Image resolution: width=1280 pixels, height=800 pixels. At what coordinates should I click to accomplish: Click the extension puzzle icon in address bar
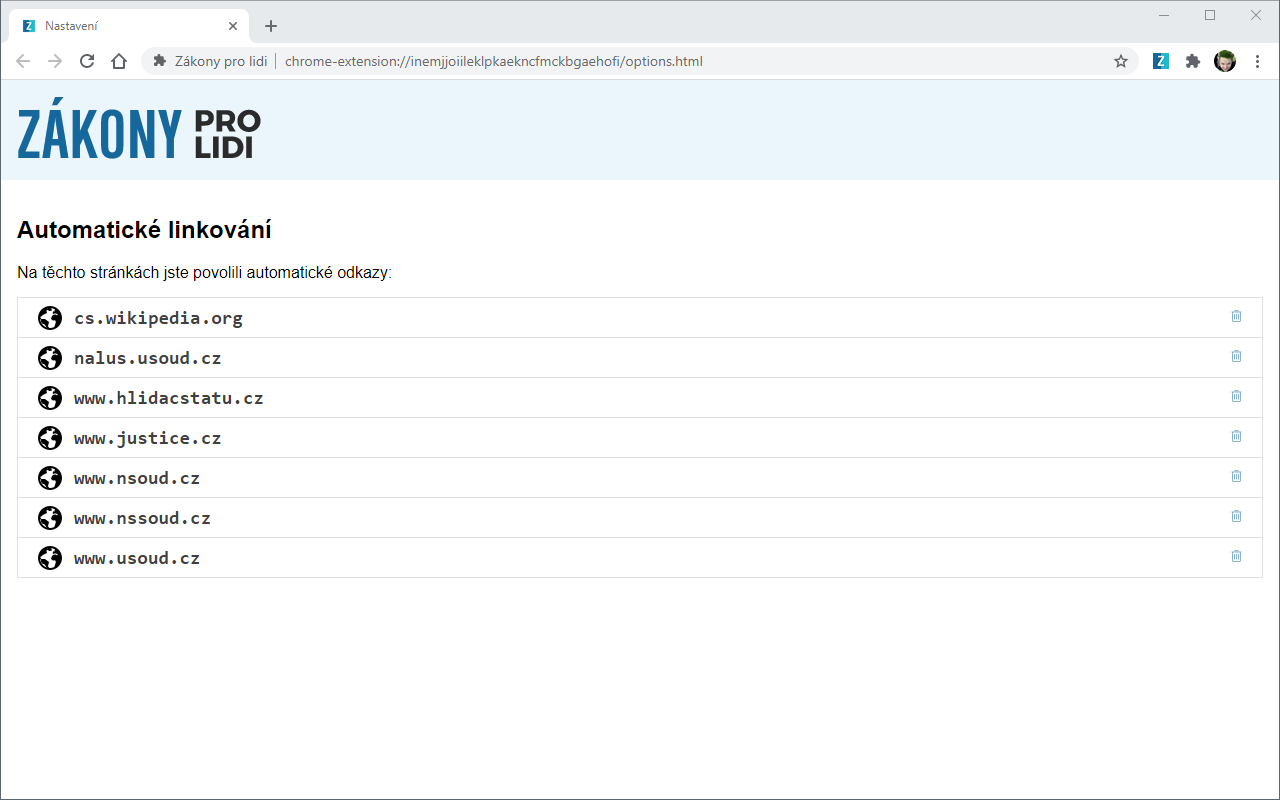pos(160,61)
